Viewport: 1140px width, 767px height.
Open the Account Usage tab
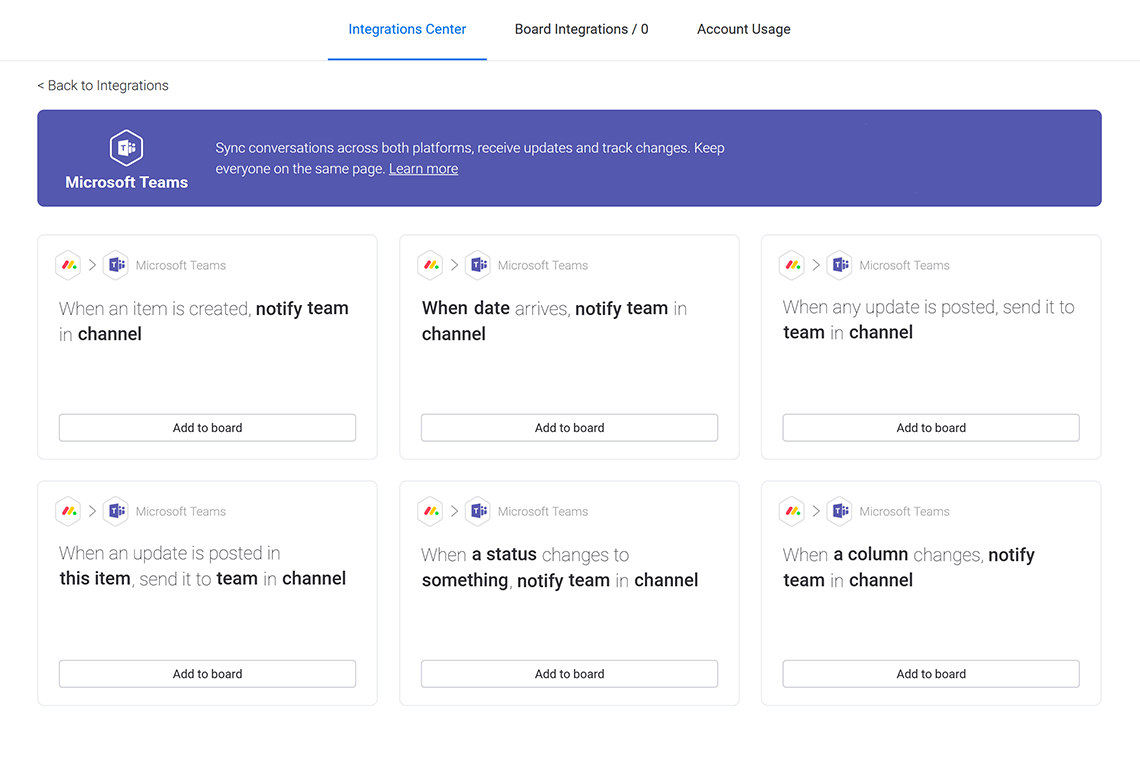pos(743,29)
